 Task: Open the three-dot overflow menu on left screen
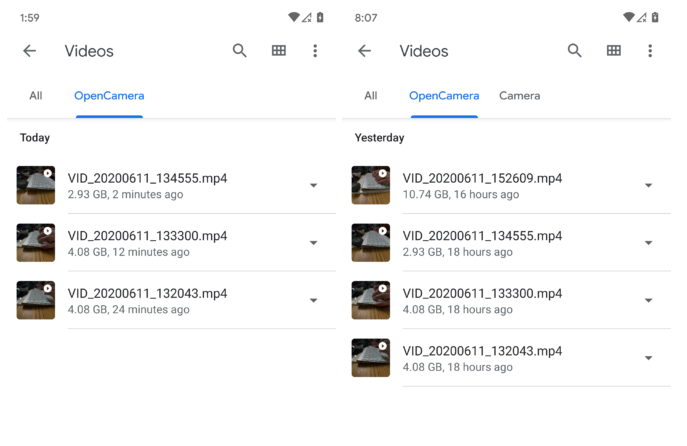pos(315,51)
